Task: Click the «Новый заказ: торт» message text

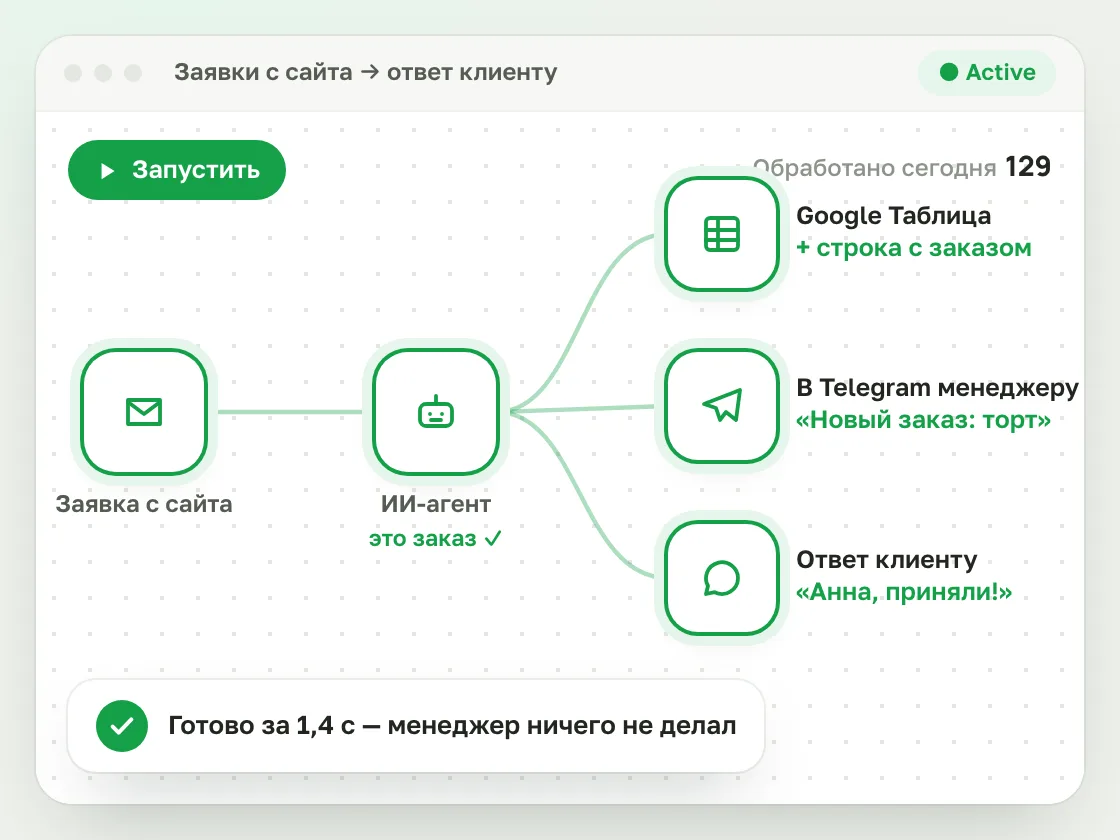Action: (x=924, y=420)
